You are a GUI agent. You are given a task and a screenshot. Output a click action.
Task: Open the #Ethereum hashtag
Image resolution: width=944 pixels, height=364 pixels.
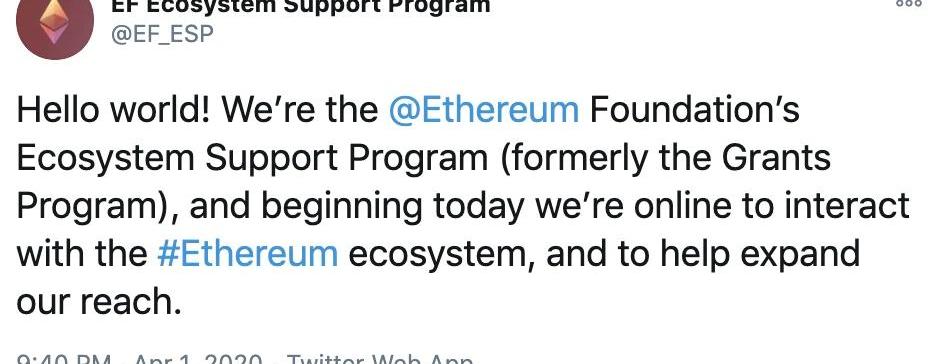pyautogui.click(x=247, y=253)
